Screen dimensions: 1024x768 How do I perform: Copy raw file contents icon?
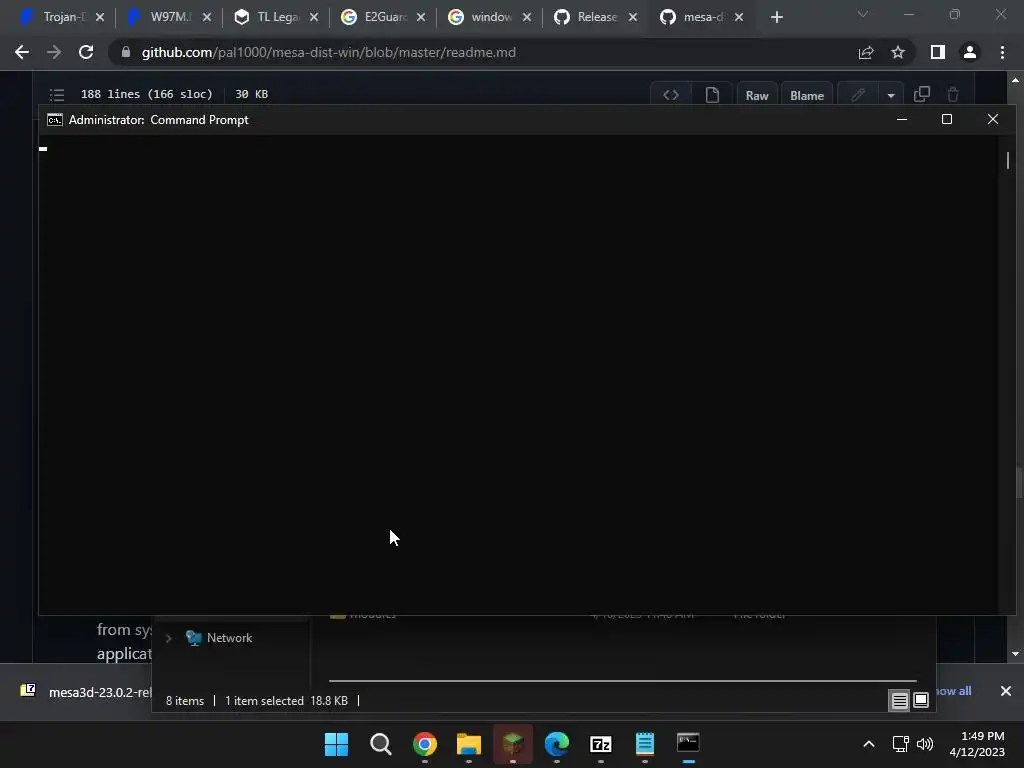(x=921, y=95)
